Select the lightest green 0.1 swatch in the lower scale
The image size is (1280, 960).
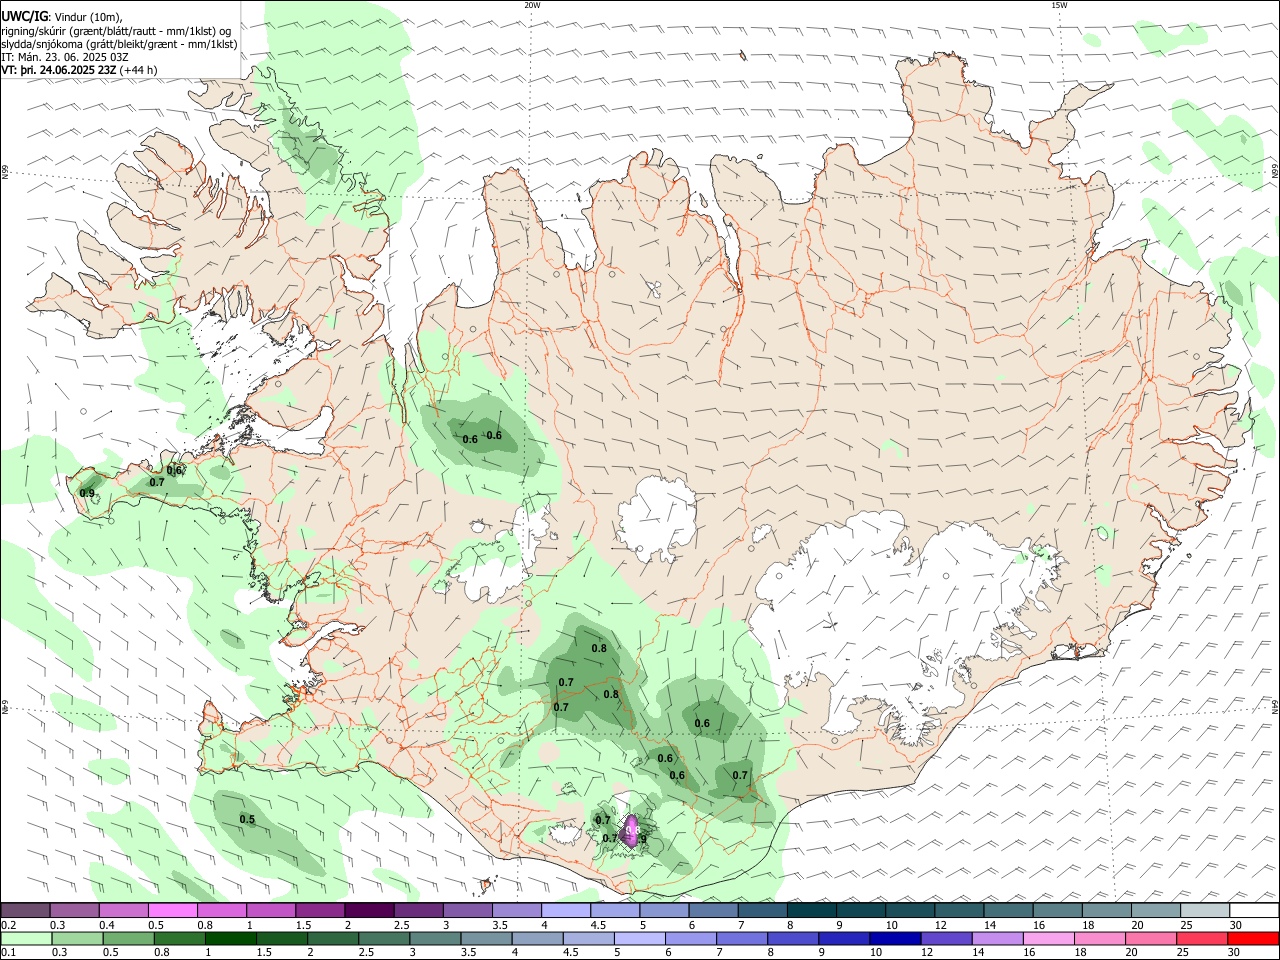click(x=27, y=938)
